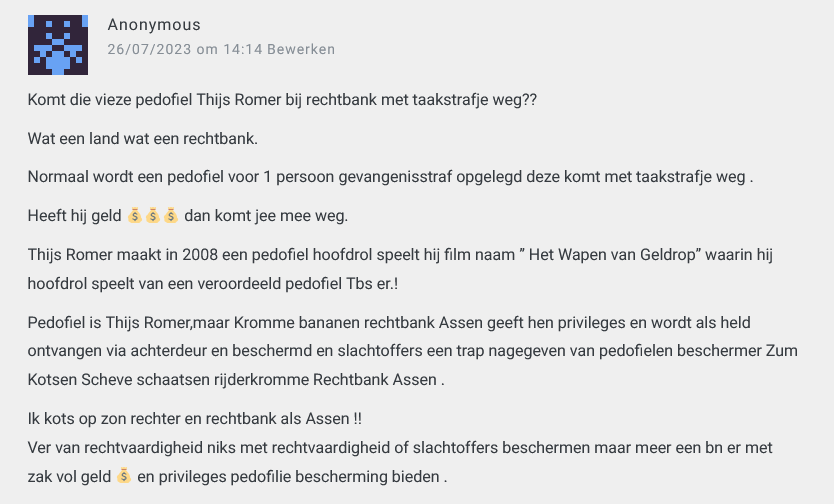Click first money bag emoji after 'Heeft hij geld'

(x=135, y=215)
